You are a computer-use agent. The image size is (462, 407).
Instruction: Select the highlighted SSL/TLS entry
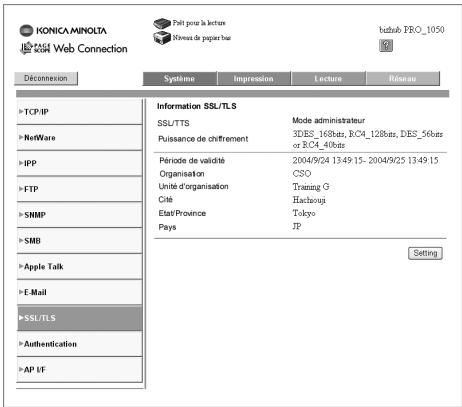tap(79, 318)
